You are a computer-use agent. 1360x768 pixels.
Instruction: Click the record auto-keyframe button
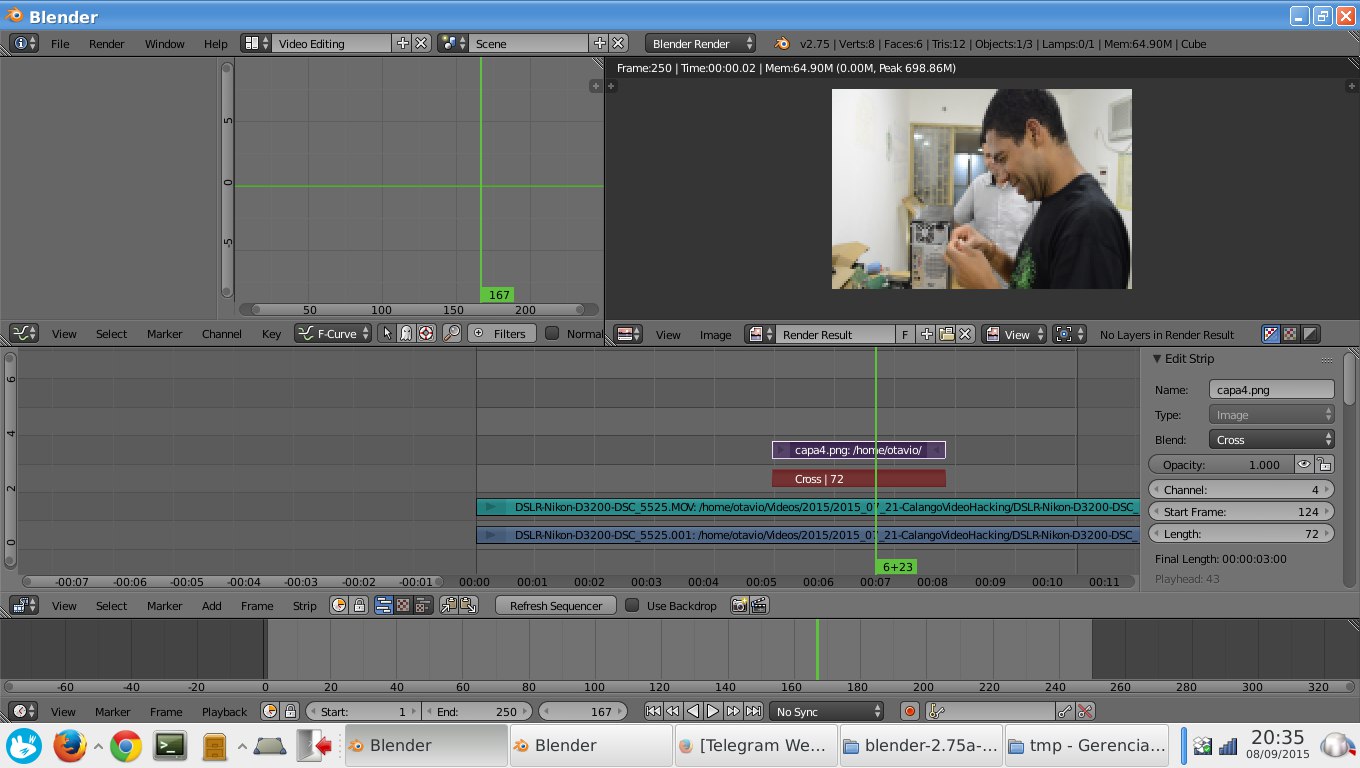[x=910, y=711]
